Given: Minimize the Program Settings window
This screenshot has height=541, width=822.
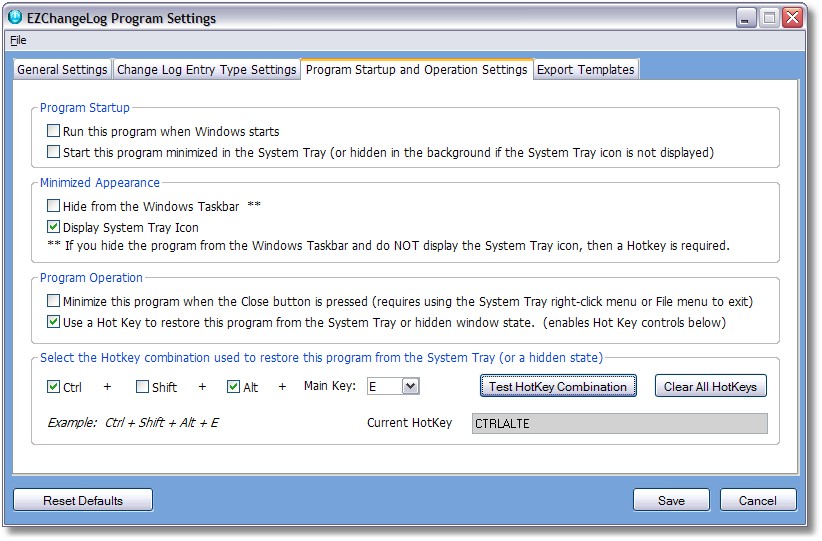Looking at the screenshot, I should click(745, 18).
